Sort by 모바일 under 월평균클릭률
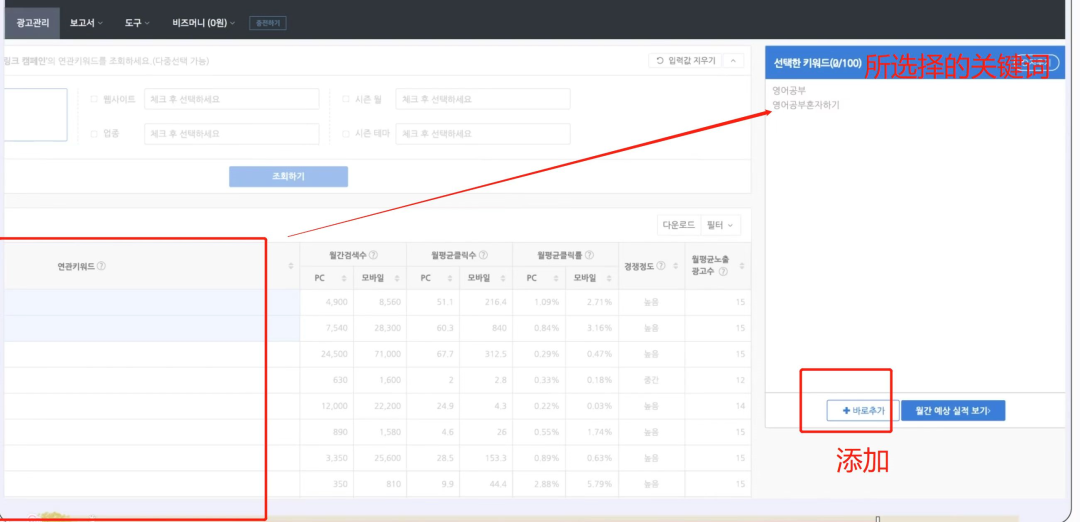Viewport: 1080px width, 522px height. click(x=610, y=278)
